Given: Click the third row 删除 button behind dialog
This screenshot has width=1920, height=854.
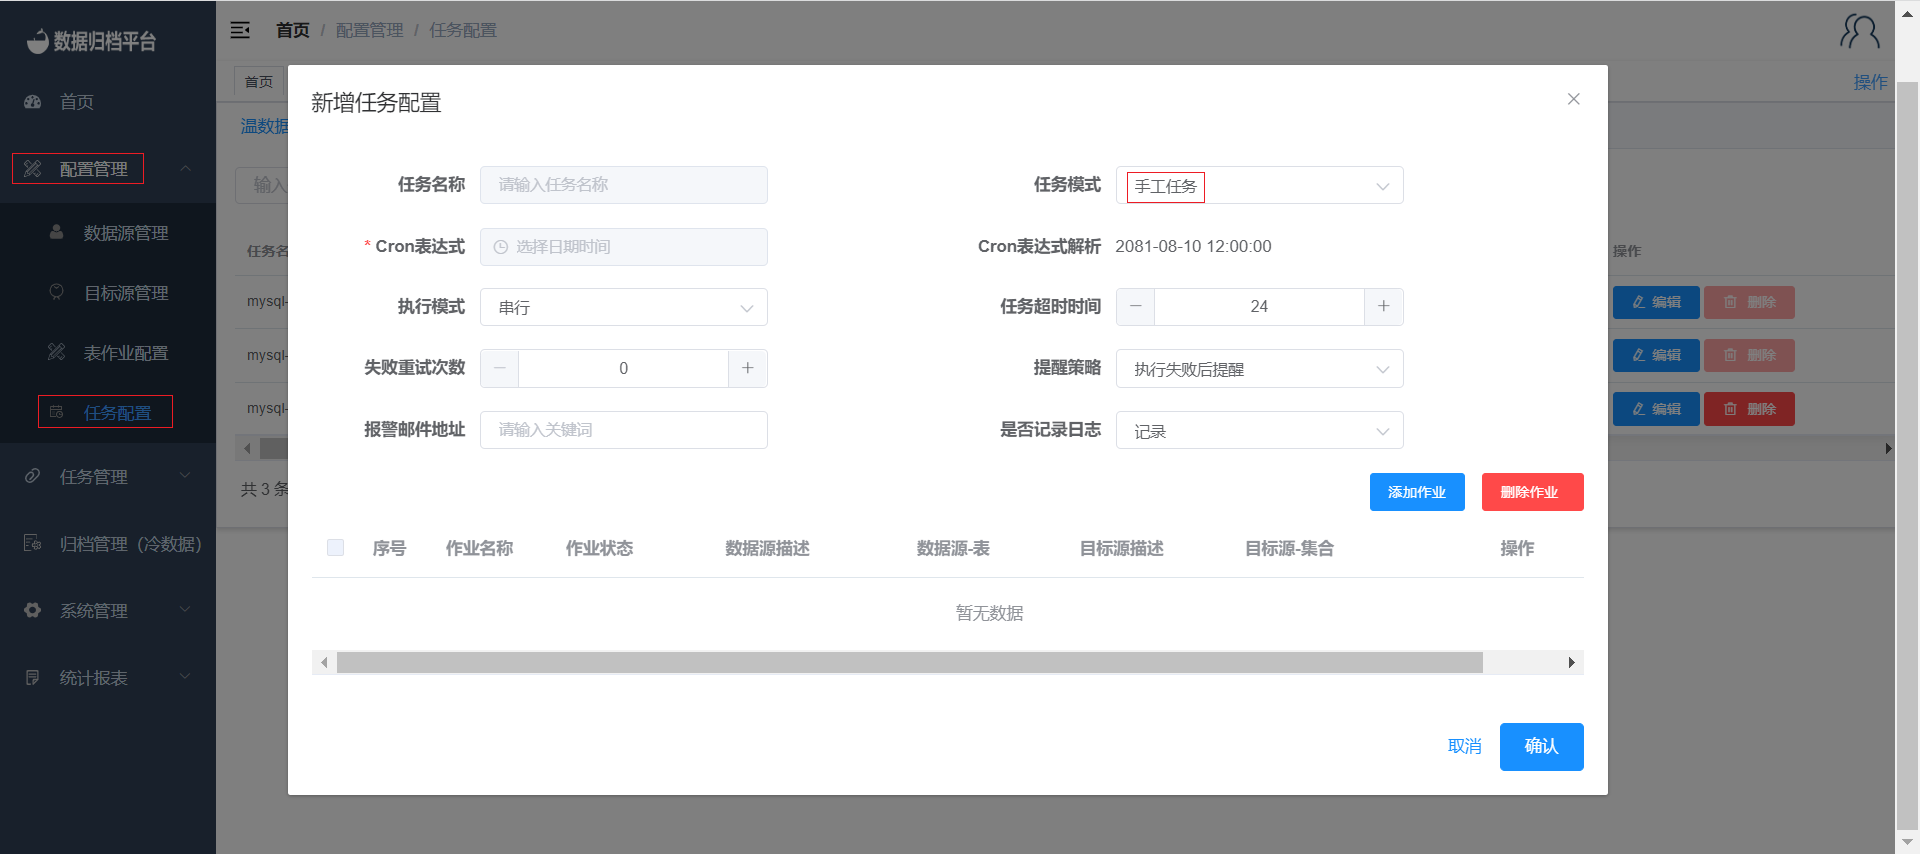Looking at the screenshot, I should click(1749, 409).
